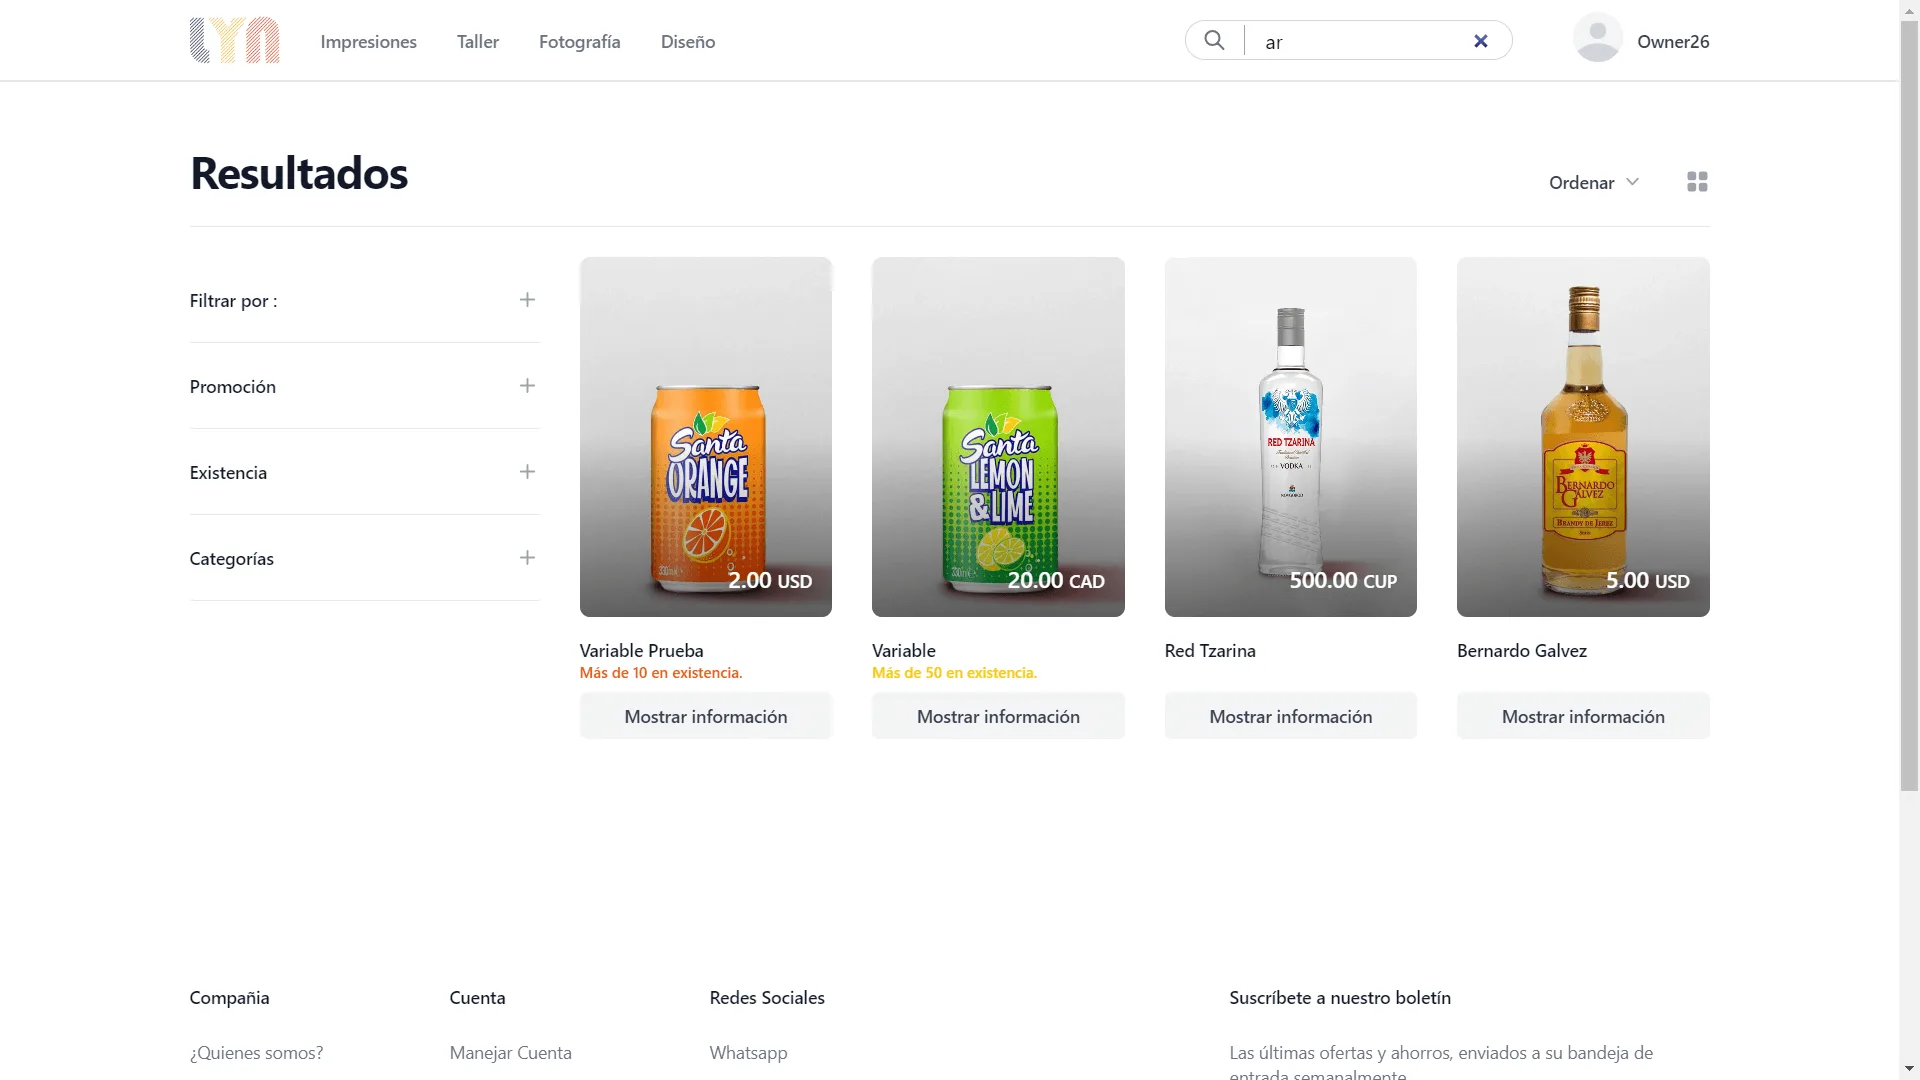Click the 'Suscríbete a nuestro boletín' heading
The width and height of the screenshot is (1920, 1080).
click(x=1340, y=997)
